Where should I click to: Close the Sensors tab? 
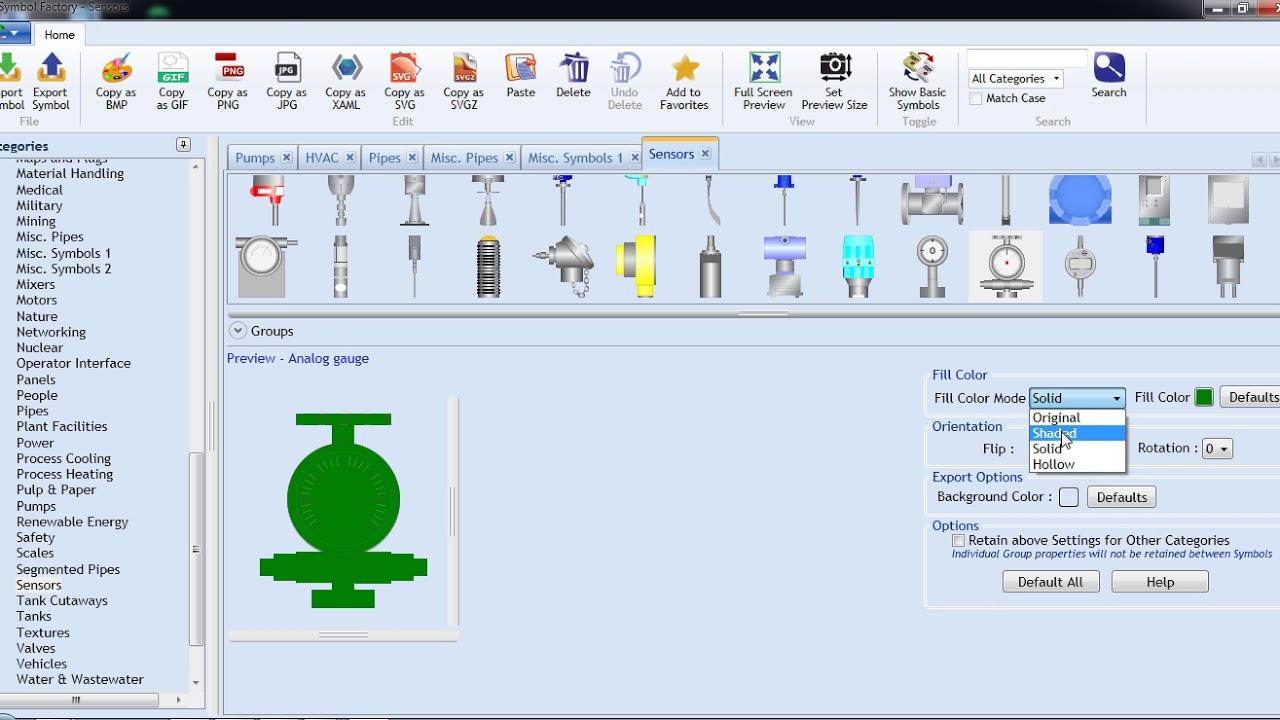pyautogui.click(x=705, y=154)
